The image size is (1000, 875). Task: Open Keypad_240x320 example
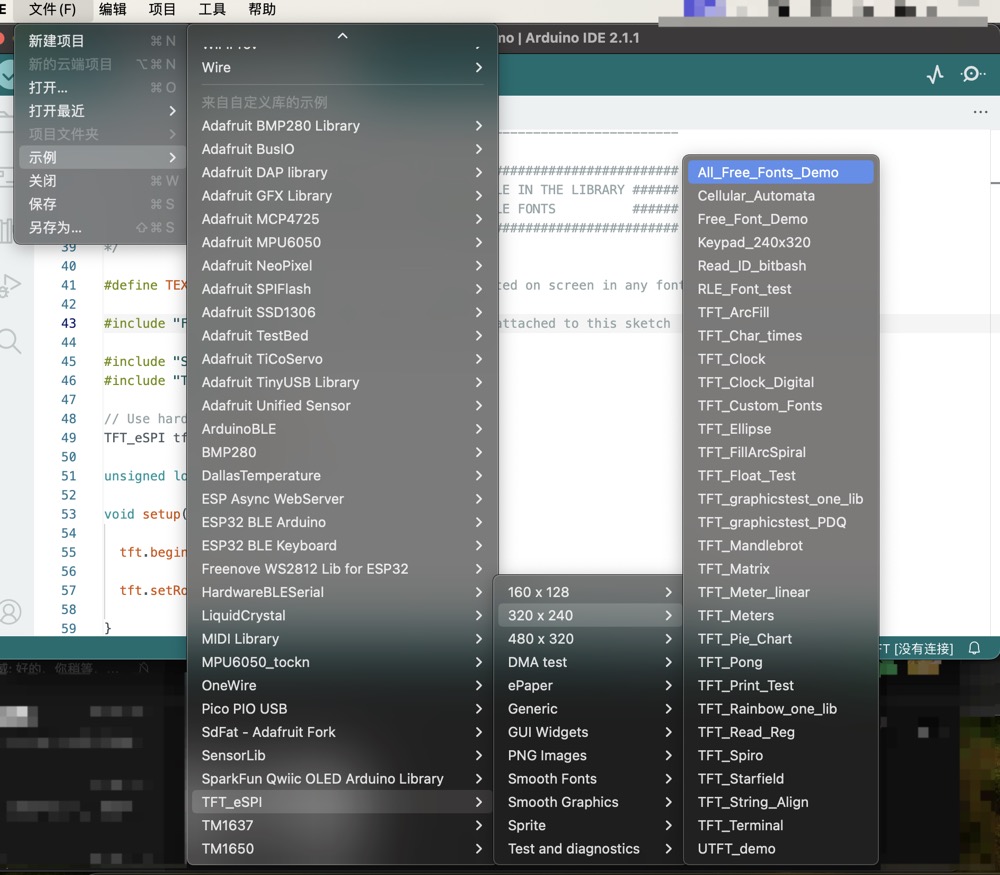(x=781, y=242)
